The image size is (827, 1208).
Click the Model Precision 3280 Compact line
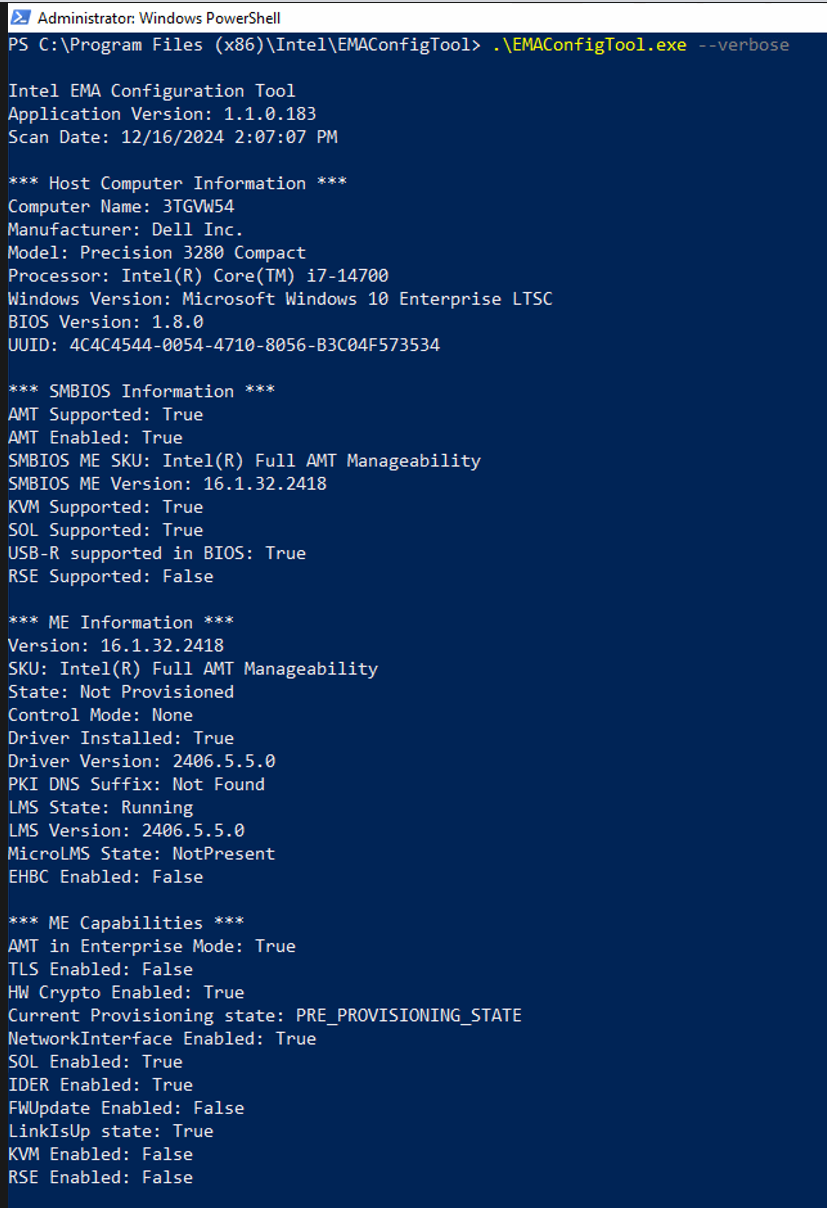pos(157,253)
